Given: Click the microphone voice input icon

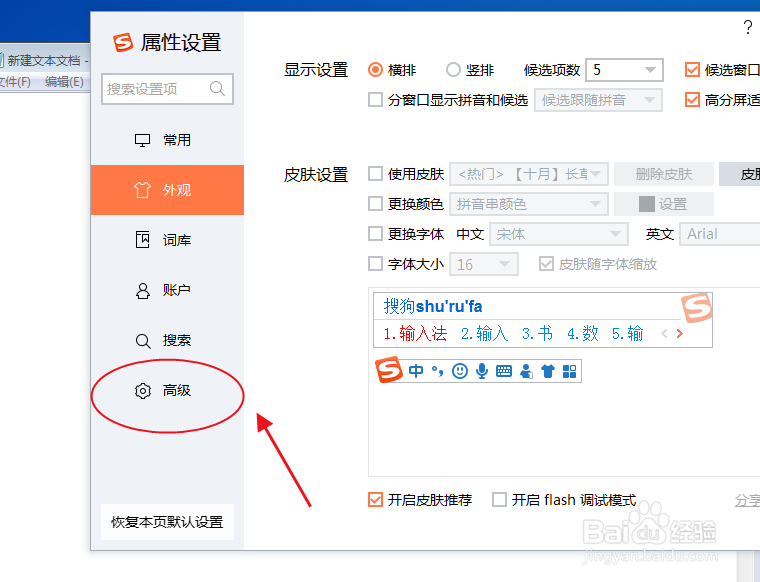Looking at the screenshot, I should pyautogui.click(x=482, y=371).
